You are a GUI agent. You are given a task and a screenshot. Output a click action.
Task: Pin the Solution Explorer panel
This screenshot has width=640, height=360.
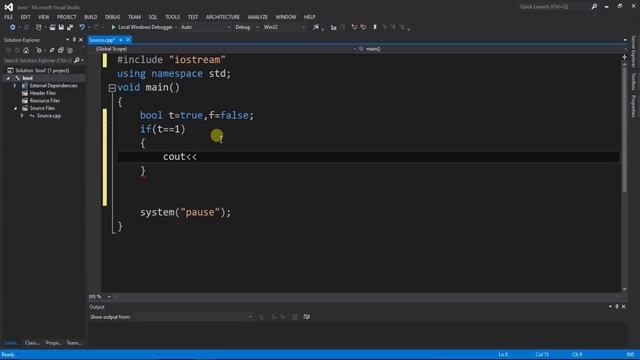(x=74, y=40)
